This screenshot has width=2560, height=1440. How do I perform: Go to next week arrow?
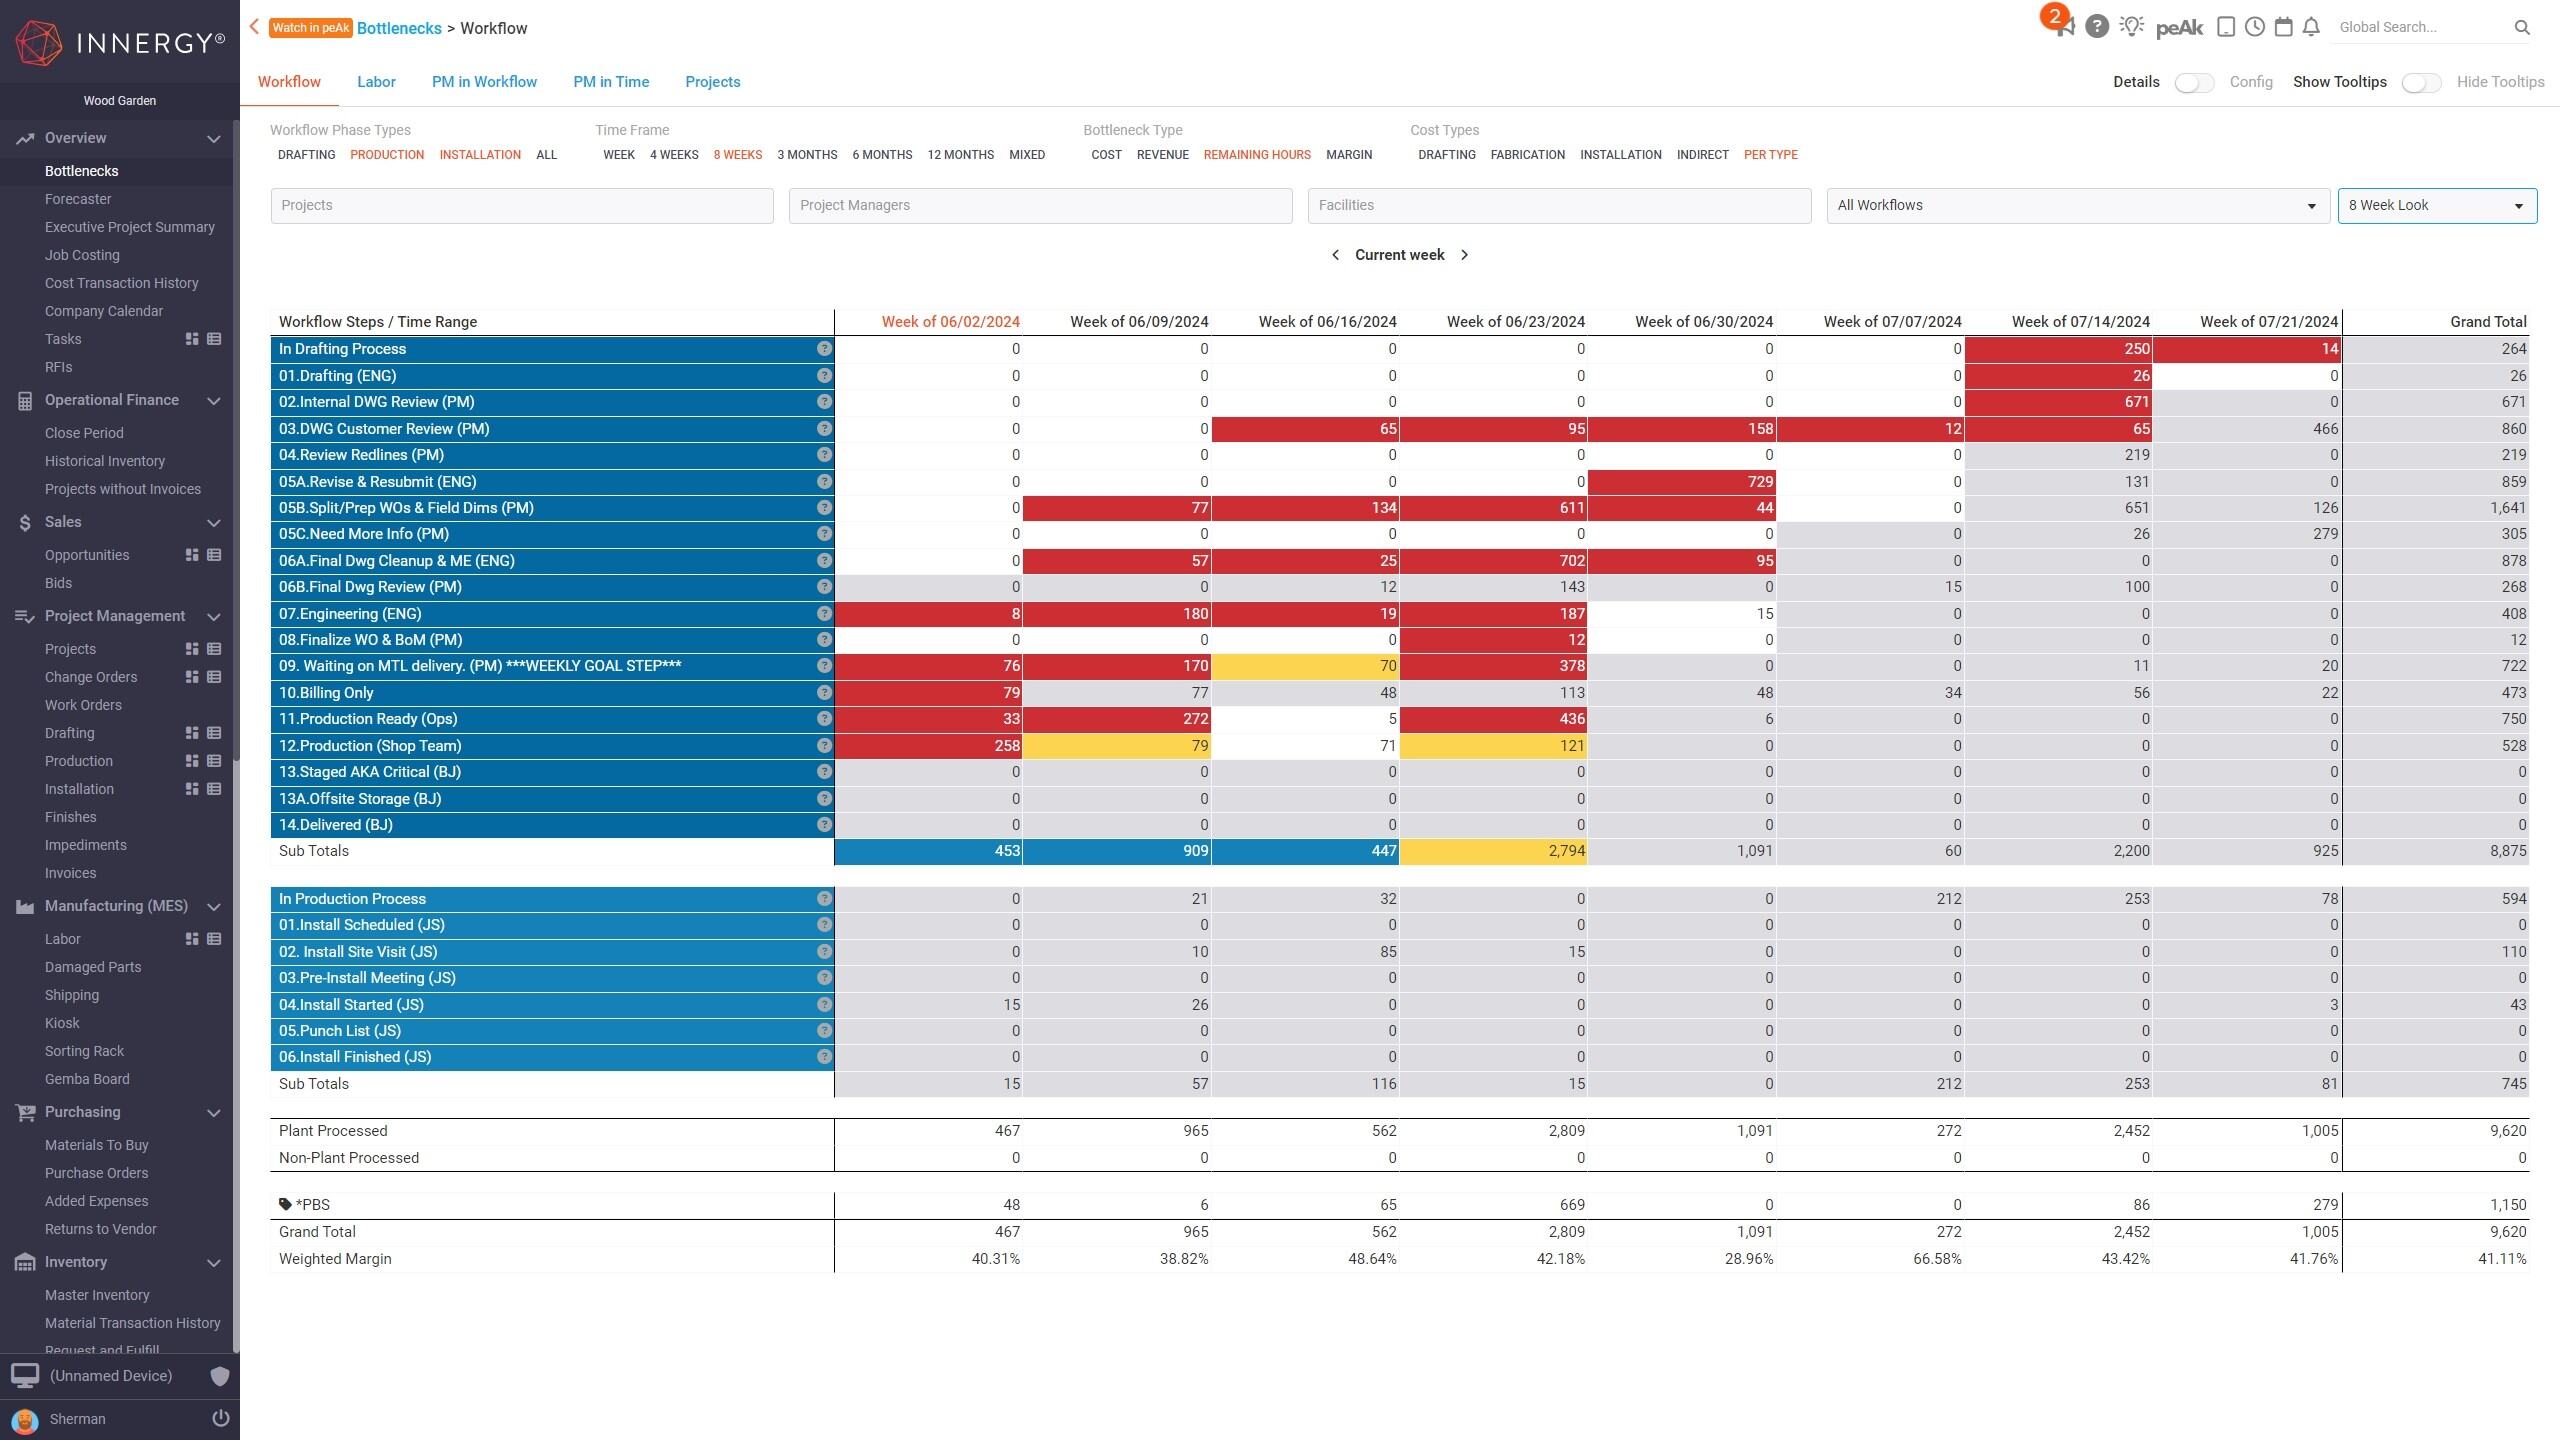[x=1465, y=255]
